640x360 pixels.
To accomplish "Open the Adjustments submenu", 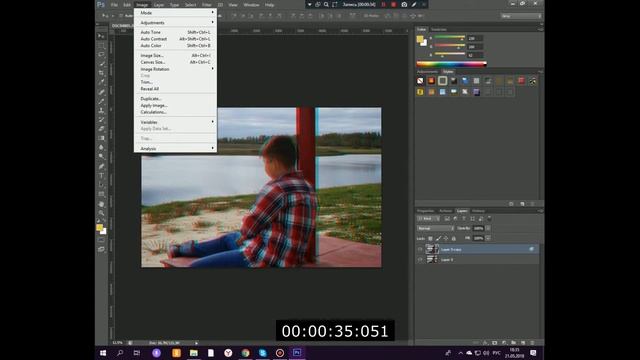I will coord(176,22).
